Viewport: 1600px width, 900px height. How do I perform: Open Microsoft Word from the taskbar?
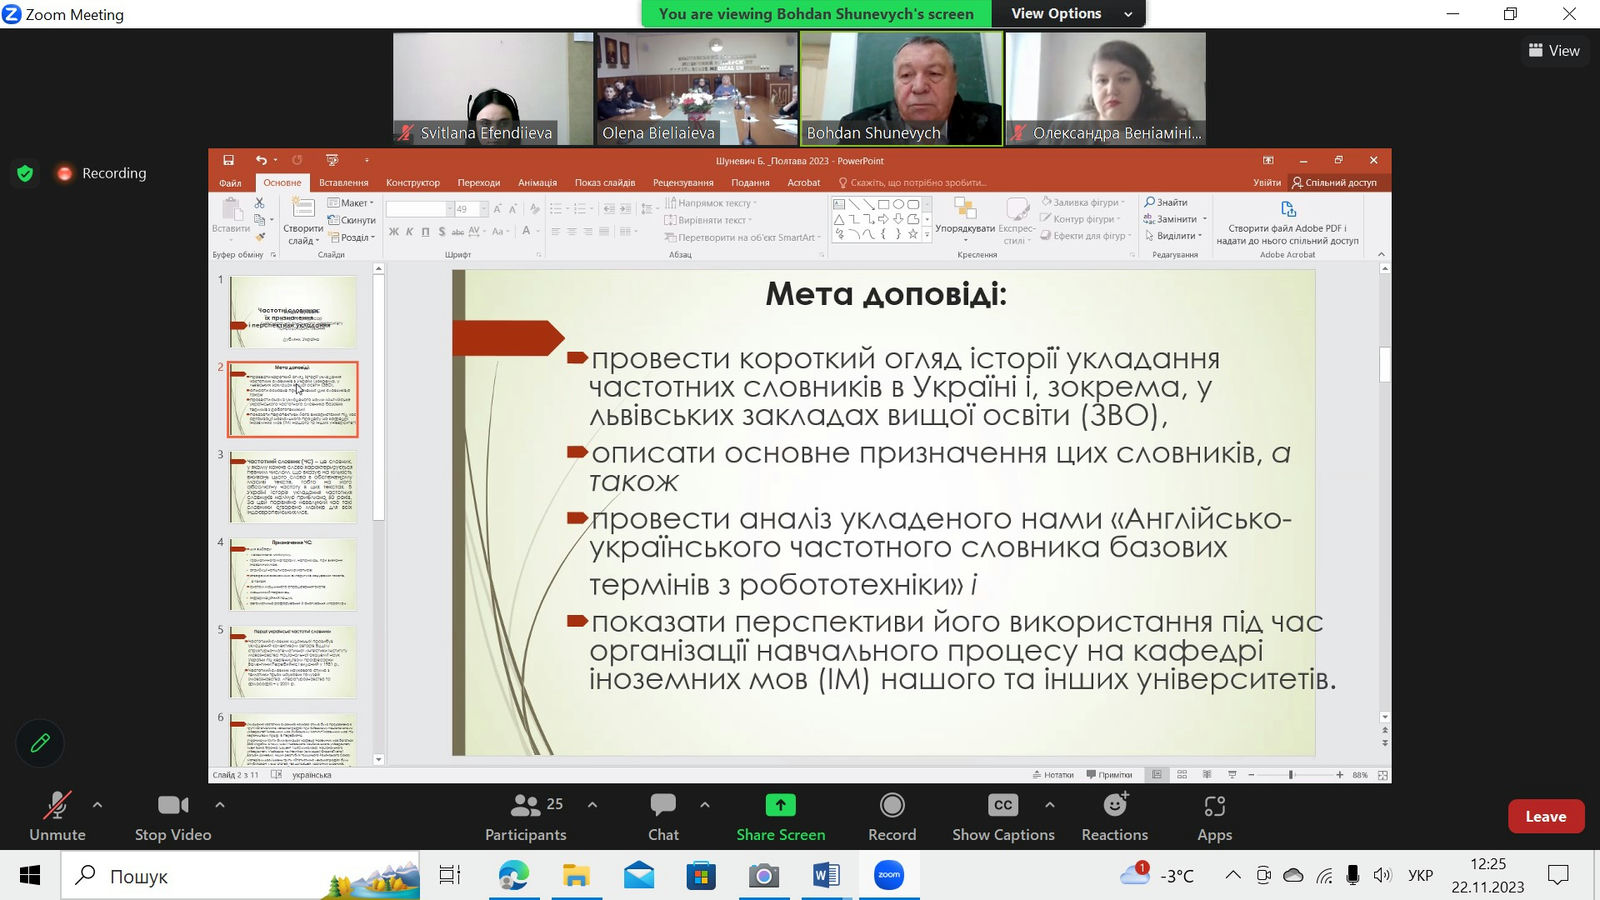[826, 876]
